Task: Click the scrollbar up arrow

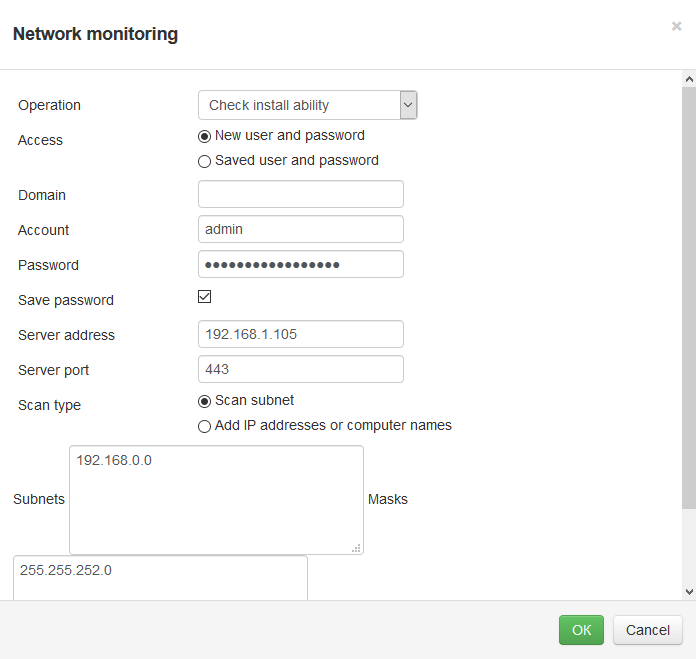Action: tap(688, 78)
